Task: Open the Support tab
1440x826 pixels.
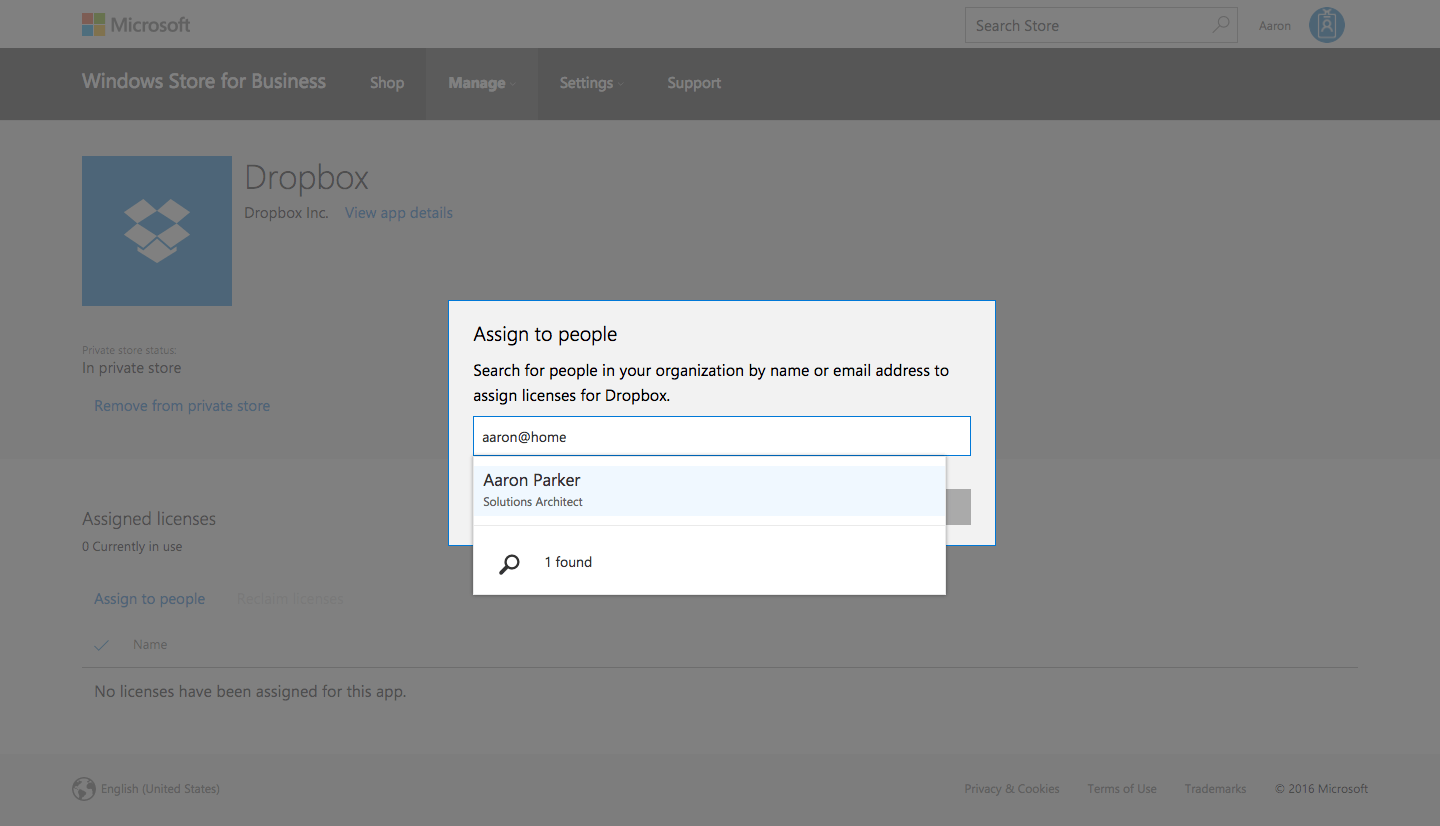Action: click(x=694, y=83)
